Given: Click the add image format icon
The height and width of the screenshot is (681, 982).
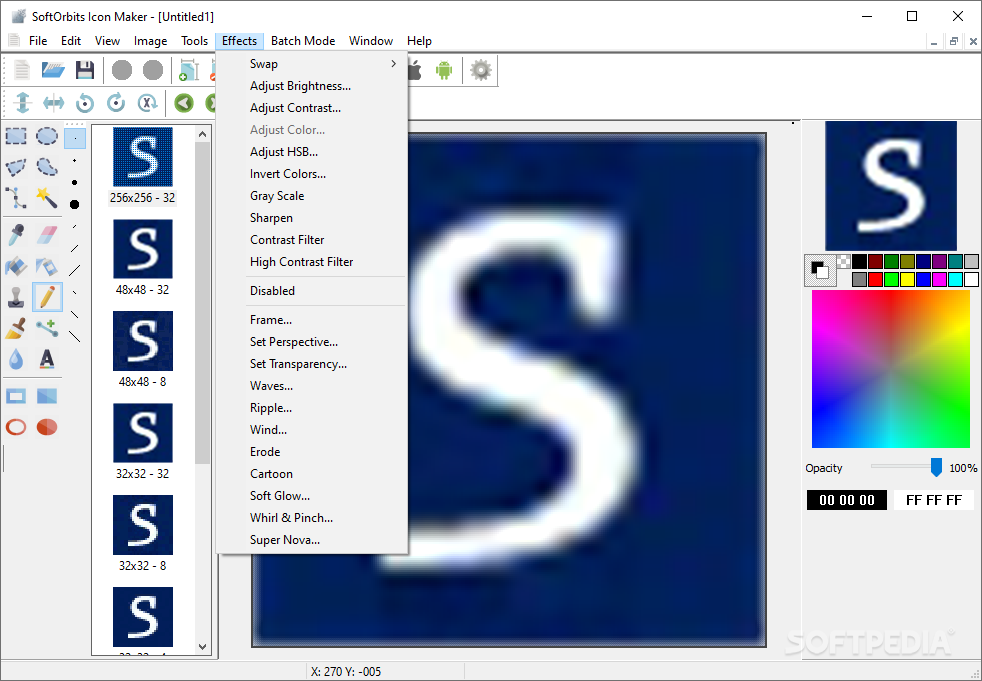Looking at the screenshot, I should [x=189, y=70].
